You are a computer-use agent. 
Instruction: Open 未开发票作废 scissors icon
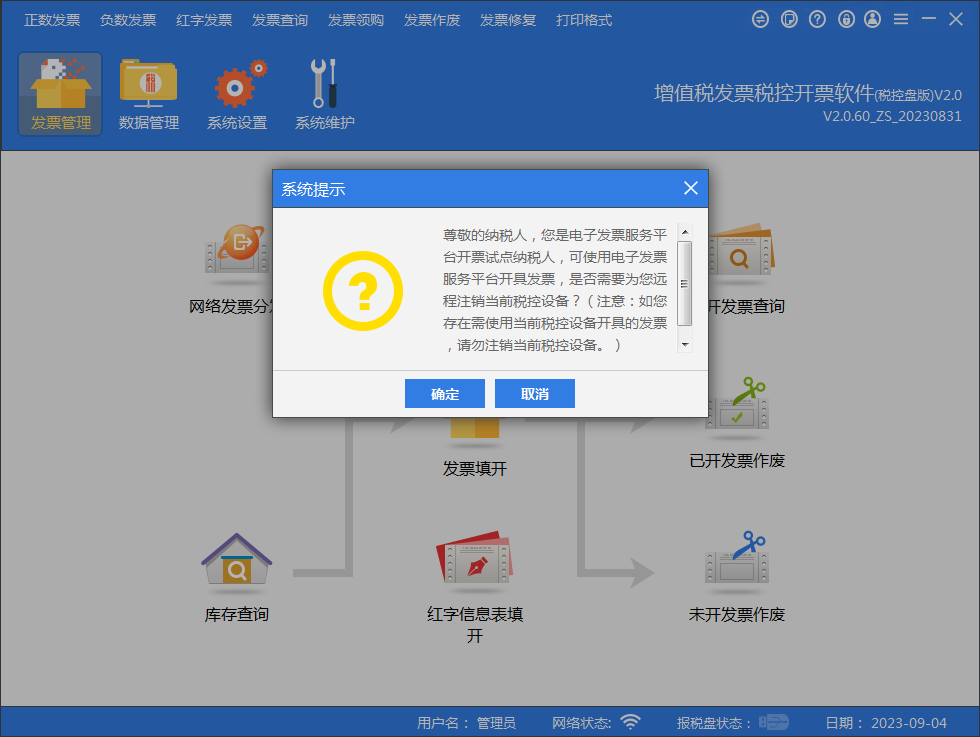point(737,565)
